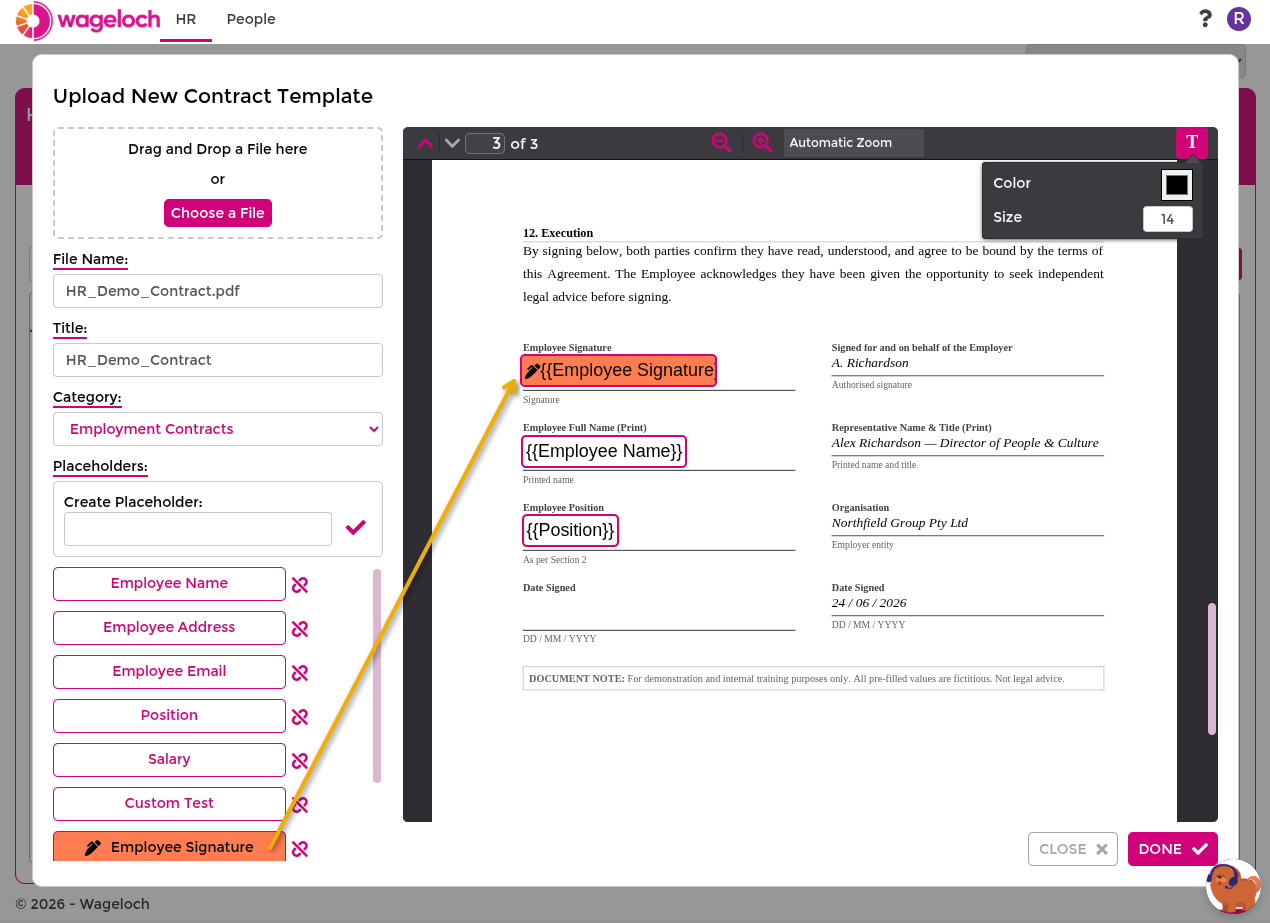Select the Employee Signature placeholder button
Image resolution: width=1270 pixels, height=923 pixels.
point(169,847)
